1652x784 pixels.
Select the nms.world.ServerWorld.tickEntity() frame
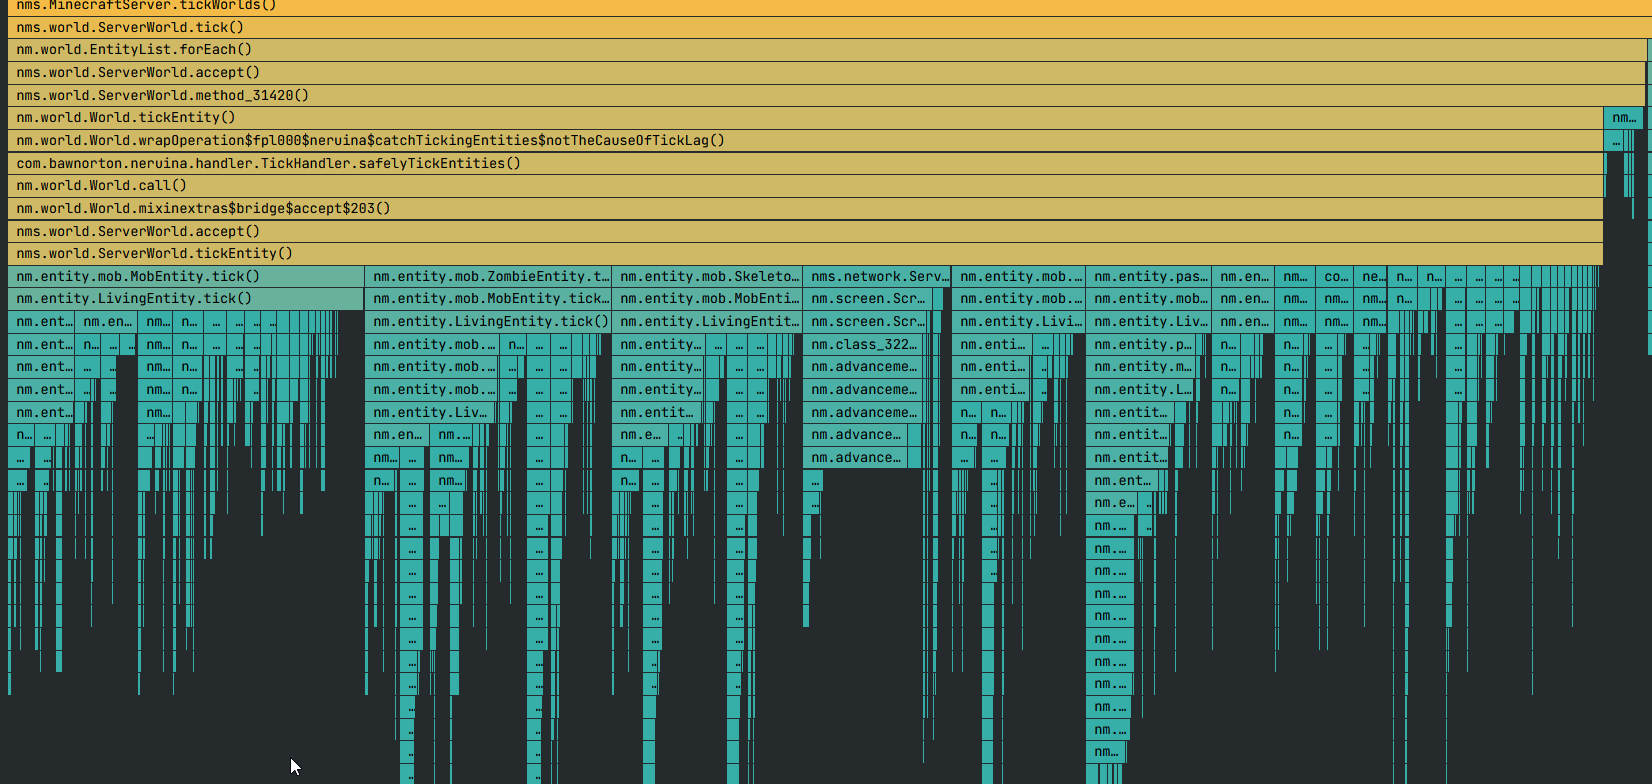tap(805, 254)
